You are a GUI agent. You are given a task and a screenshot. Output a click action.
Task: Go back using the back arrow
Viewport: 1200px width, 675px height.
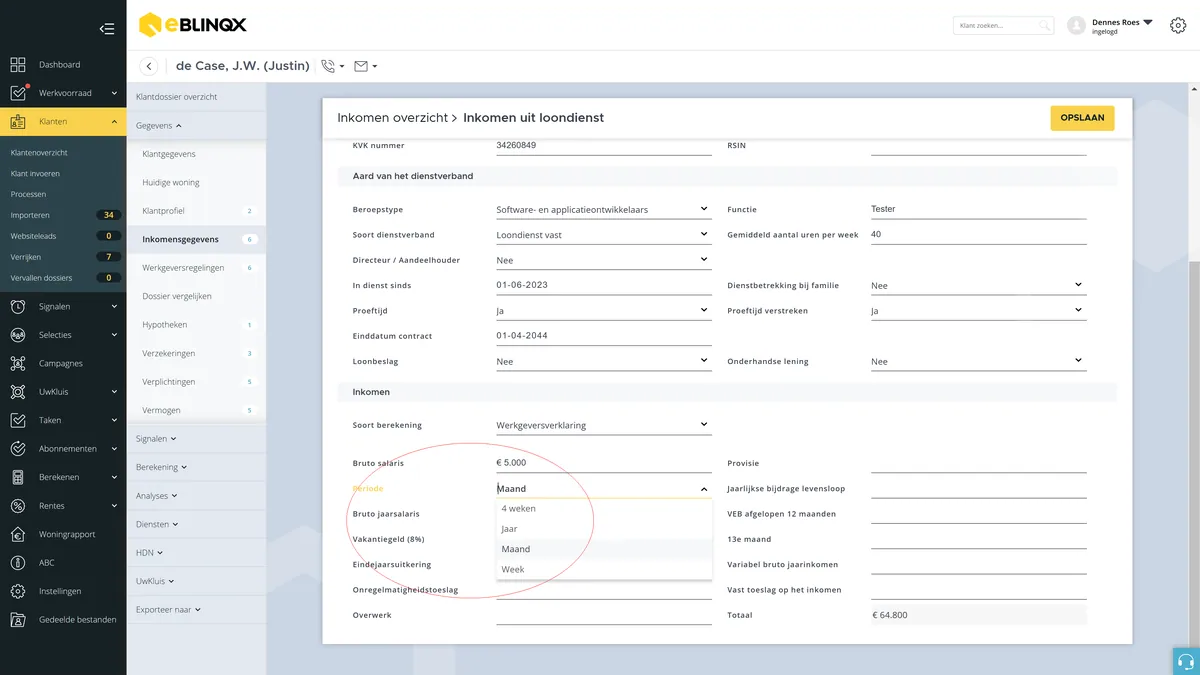[149, 66]
